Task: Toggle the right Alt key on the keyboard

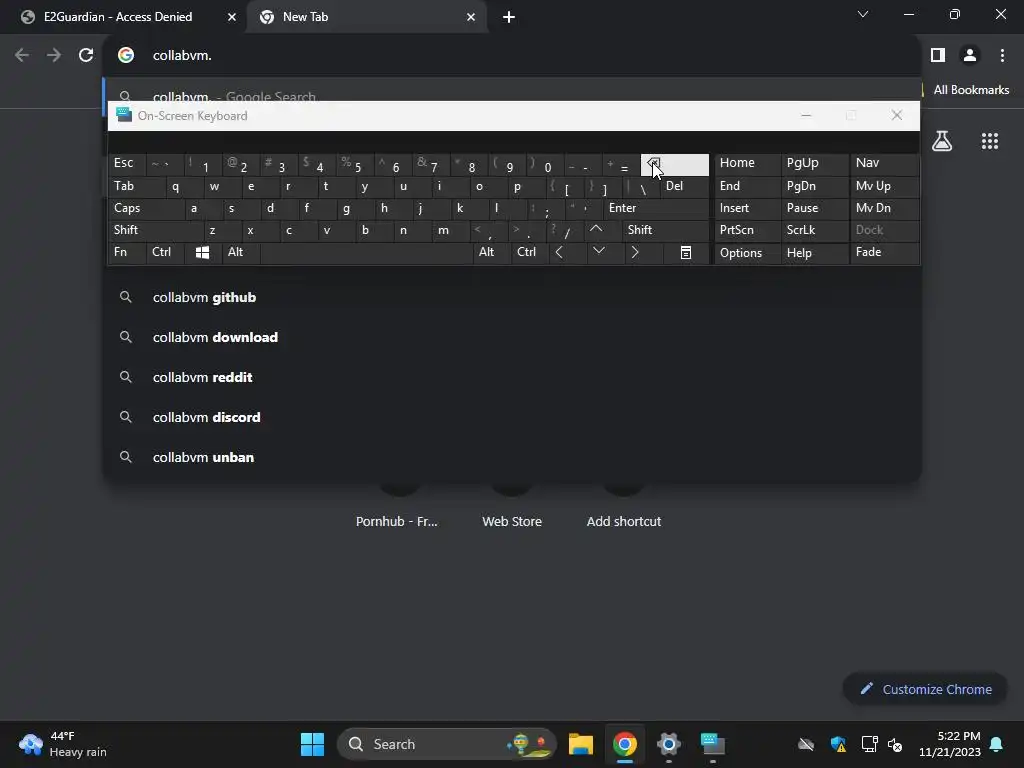Action: [x=491, y=253]
